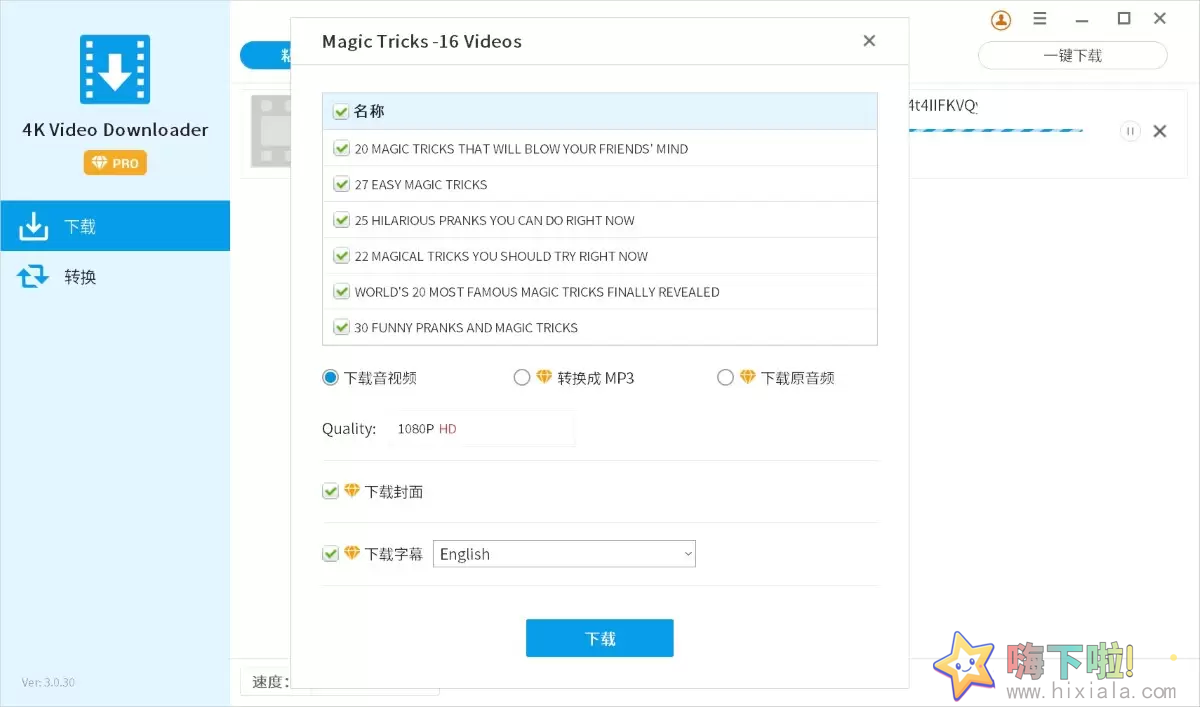Click the PRO badge under the logo

click(114, 162)
